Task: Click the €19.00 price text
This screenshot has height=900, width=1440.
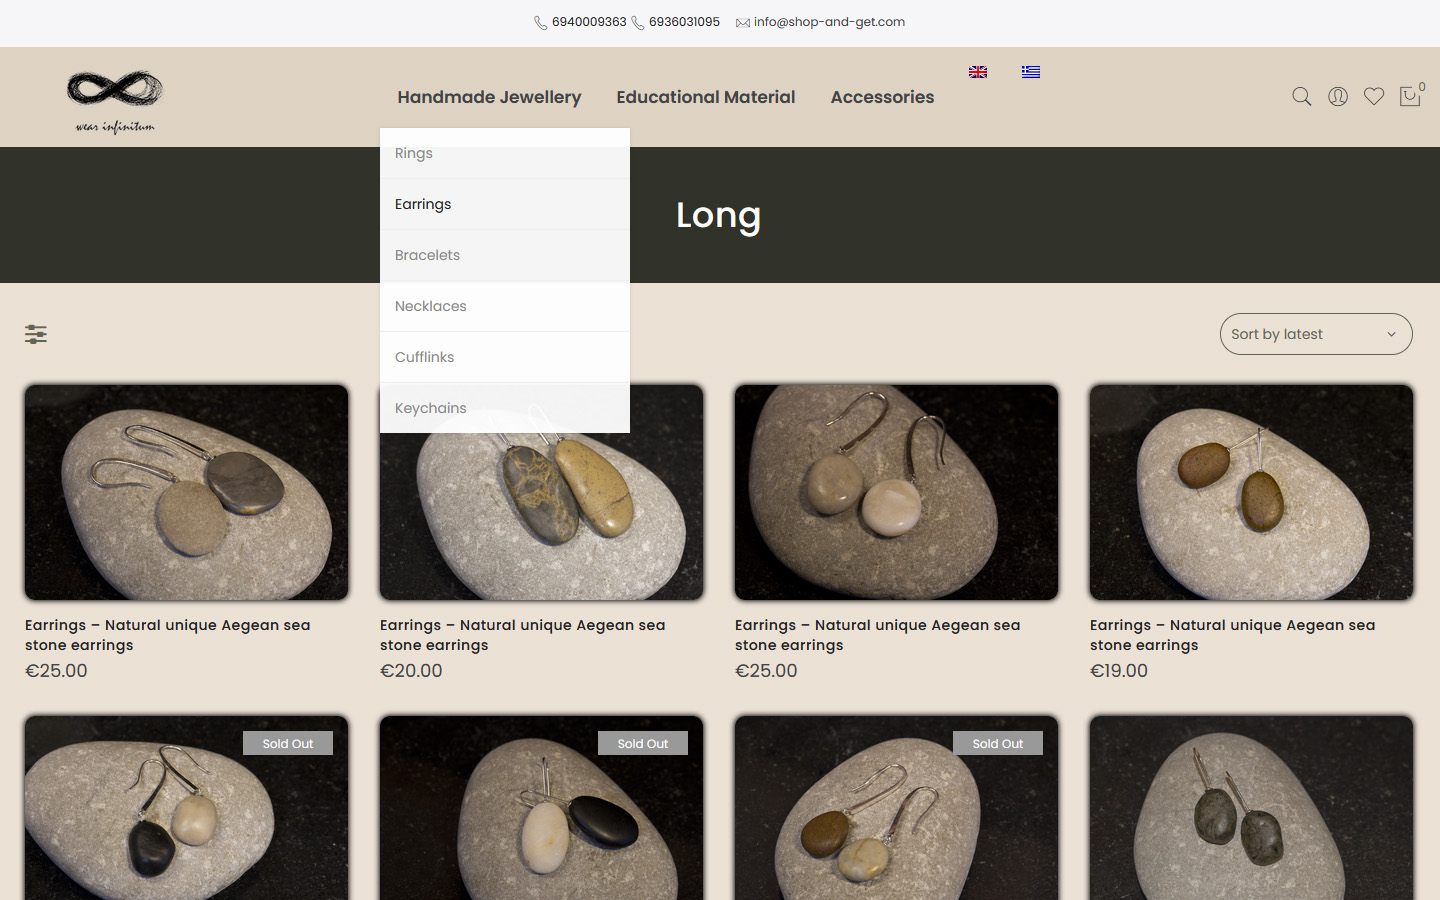Action: [x=1119, y=671]
